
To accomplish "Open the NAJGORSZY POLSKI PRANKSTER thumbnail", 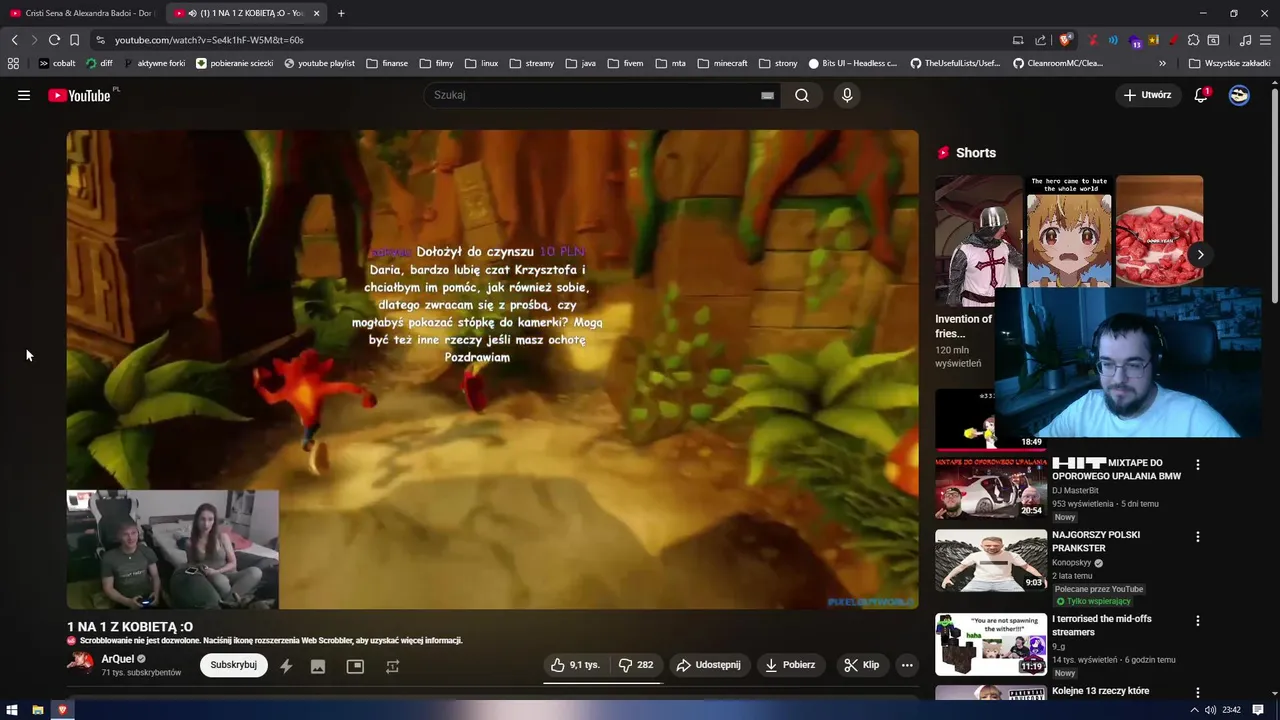I will pyautogui.click(x=991, y=561).
